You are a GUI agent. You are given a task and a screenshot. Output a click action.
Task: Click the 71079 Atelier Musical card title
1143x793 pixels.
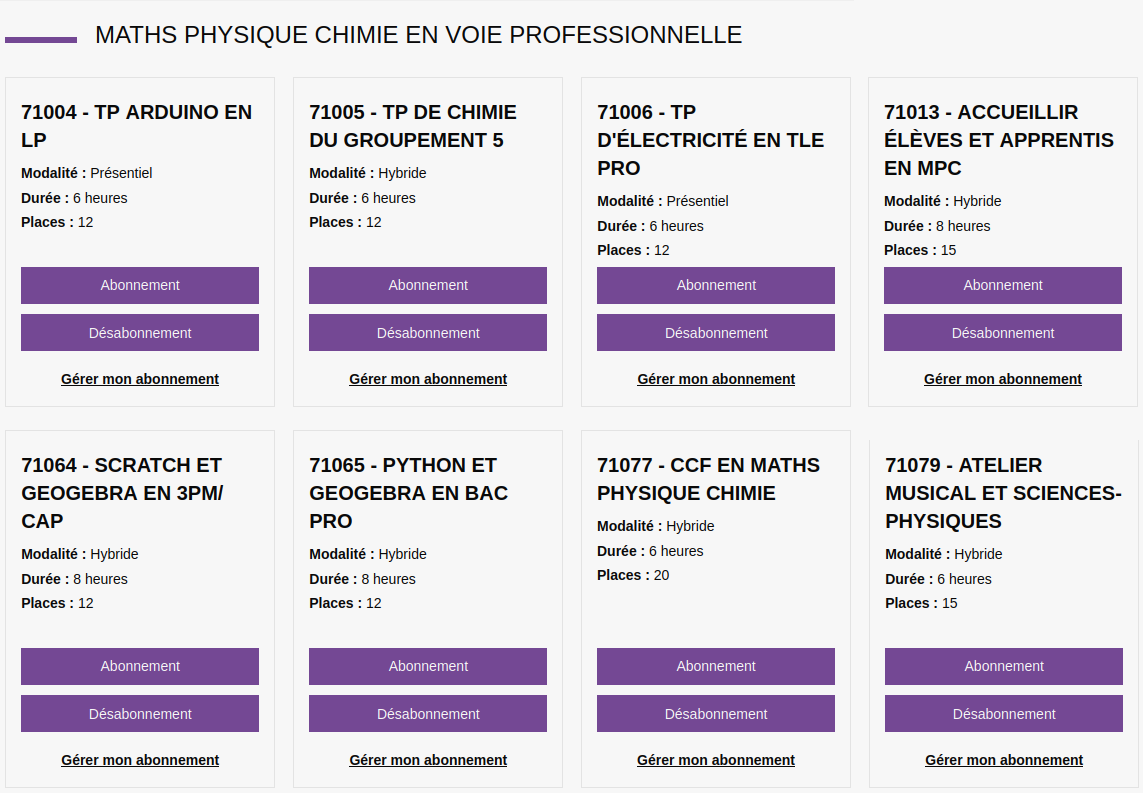[x=1003, y=493]
